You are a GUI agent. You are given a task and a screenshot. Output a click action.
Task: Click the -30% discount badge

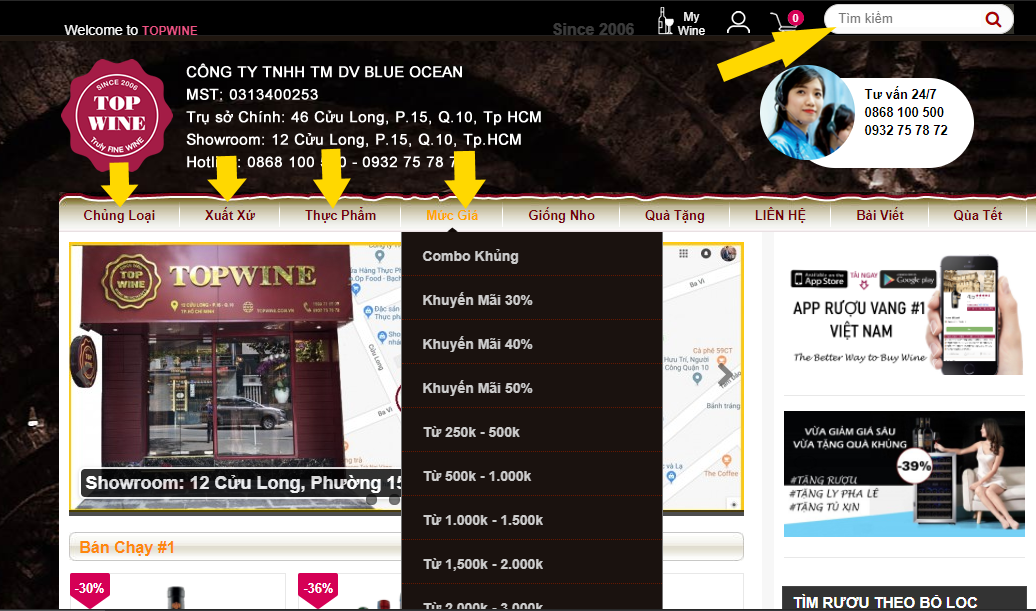[x=89, y=588]
